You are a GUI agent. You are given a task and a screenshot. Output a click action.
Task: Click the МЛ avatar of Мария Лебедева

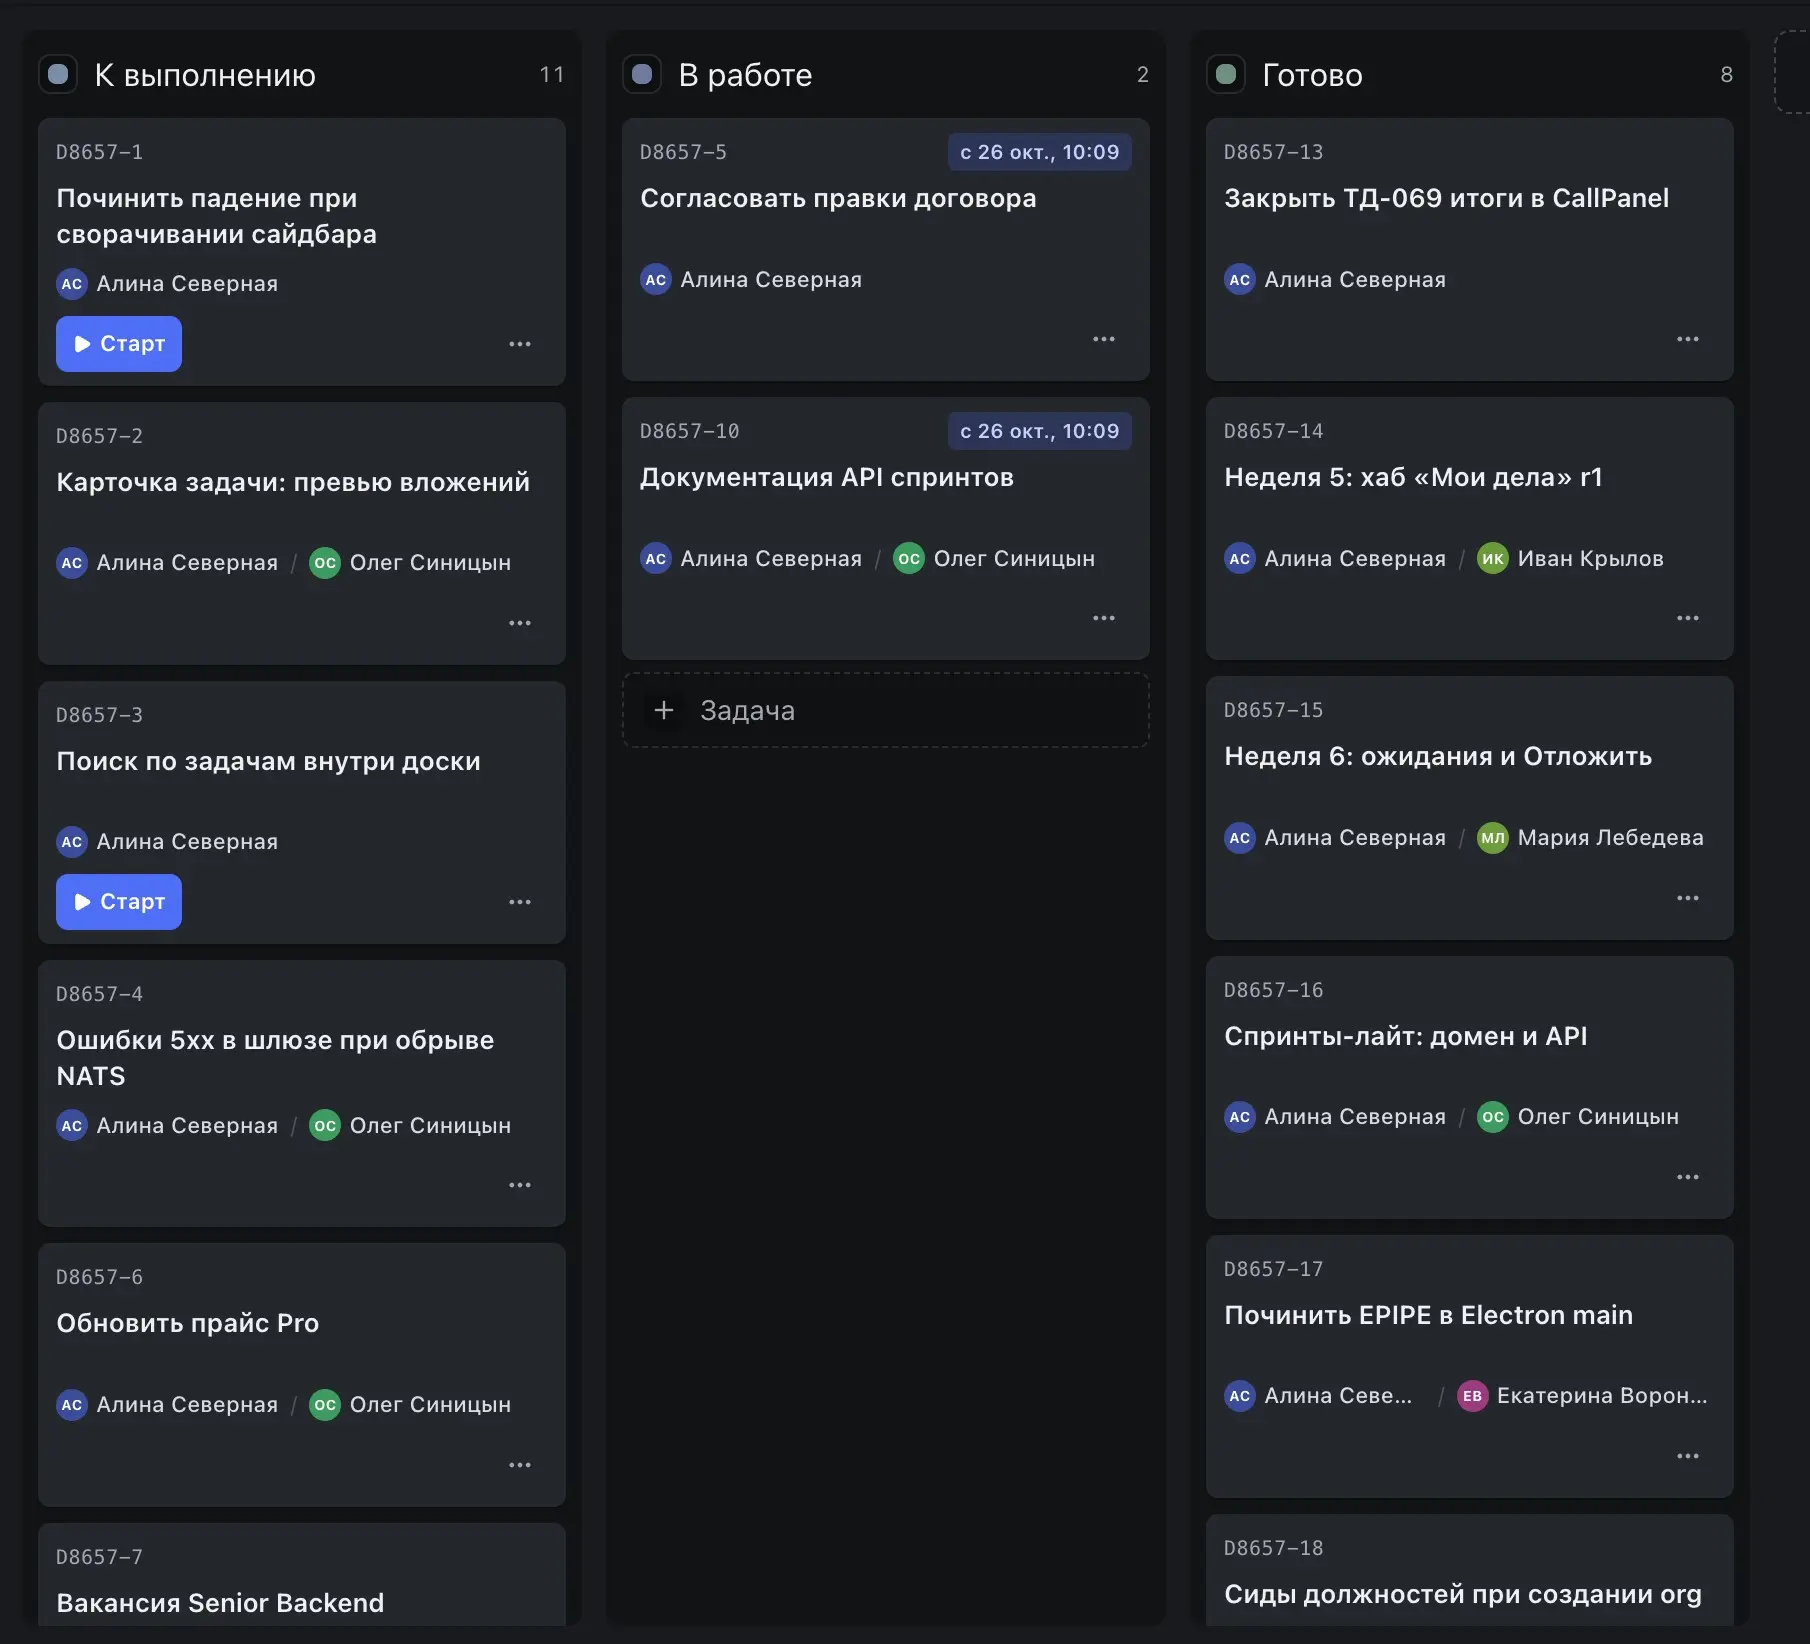pyautogui.click(x=1493, y=838)
